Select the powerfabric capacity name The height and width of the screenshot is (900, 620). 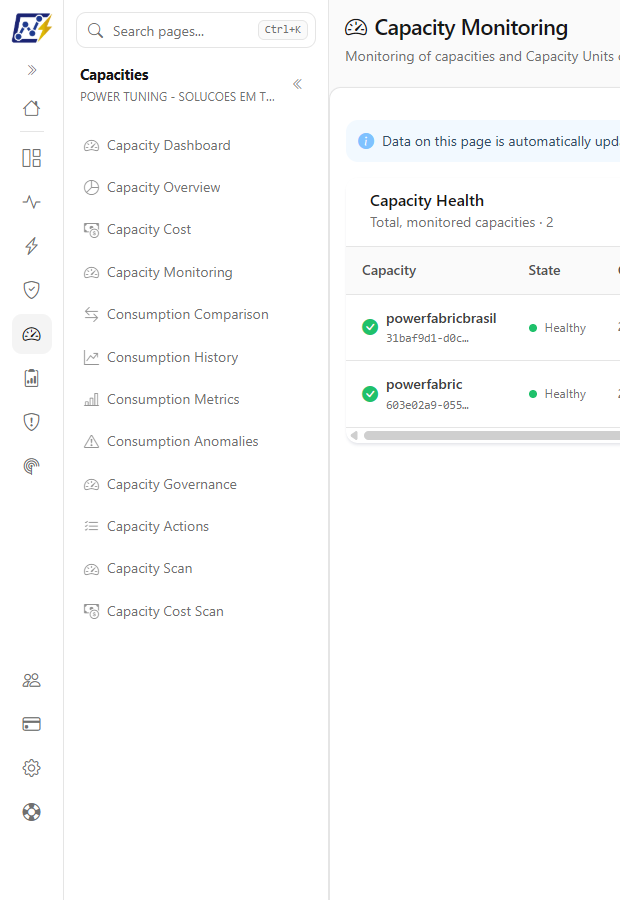point(424,385)
